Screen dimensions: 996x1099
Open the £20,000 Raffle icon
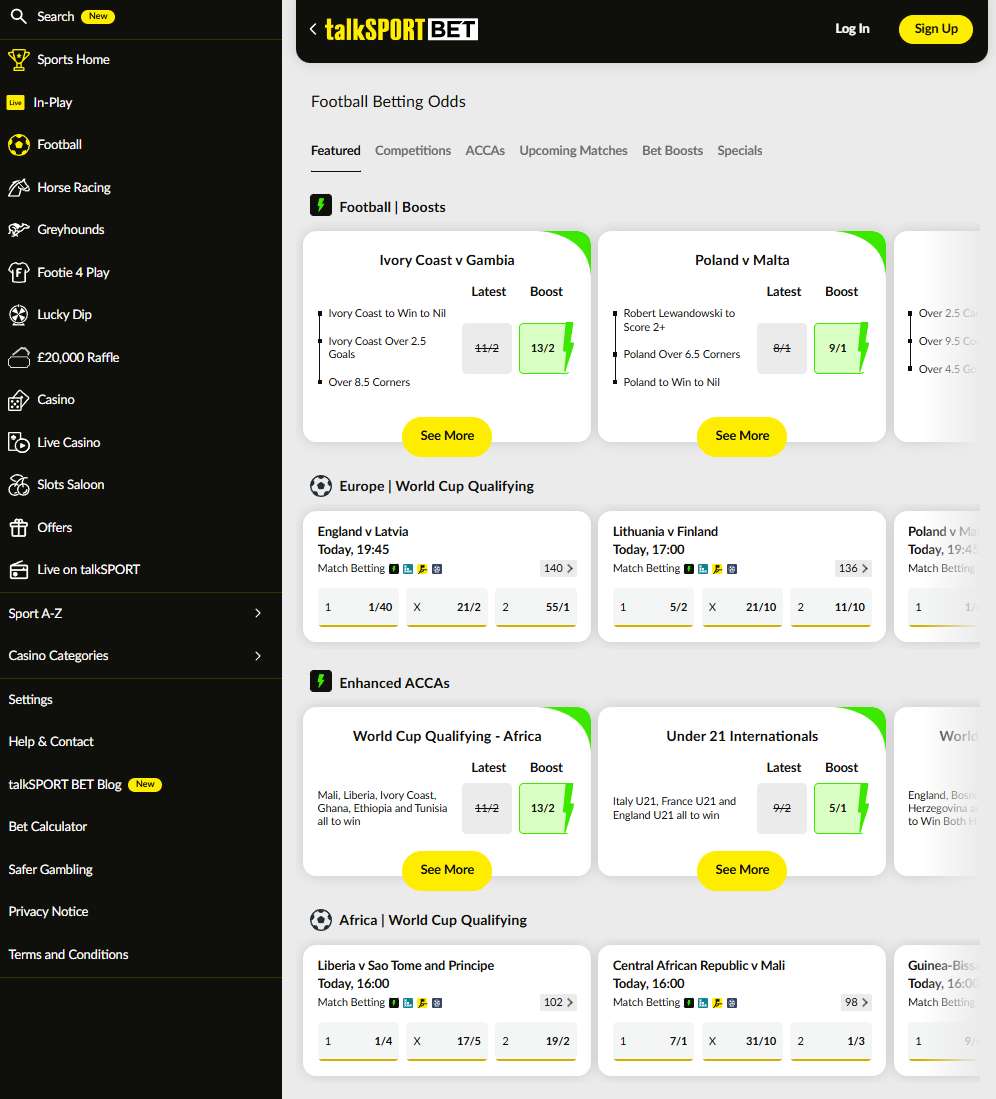tap(19, 357)
